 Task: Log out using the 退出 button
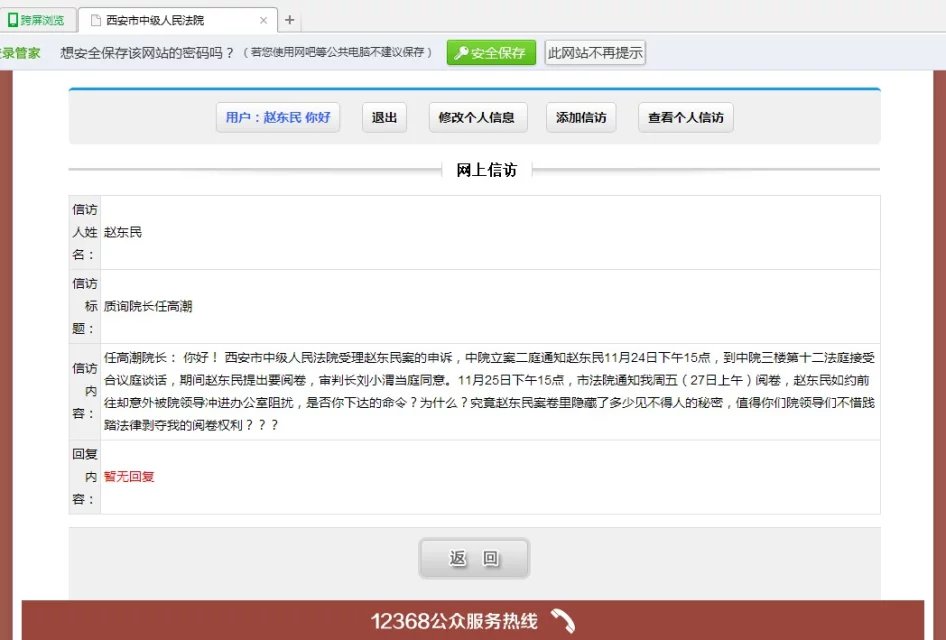[x=384, y=118]
